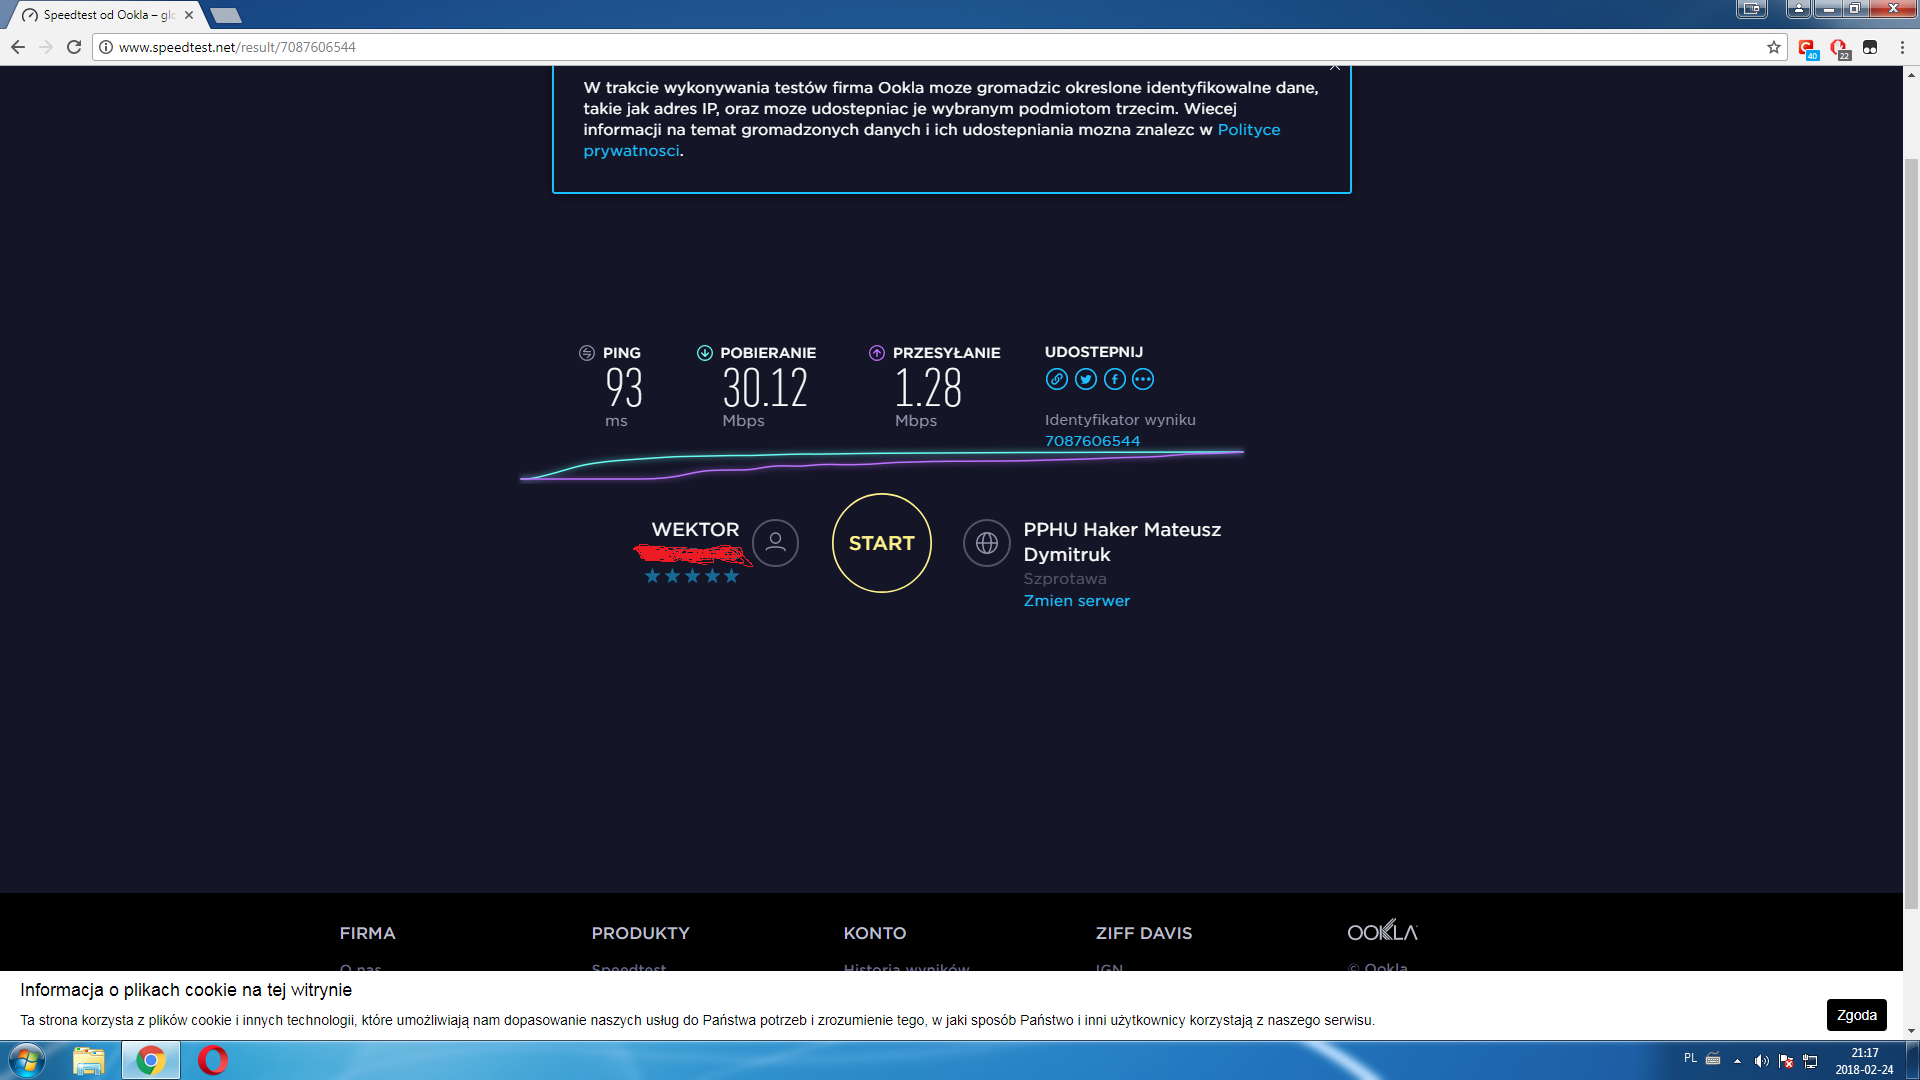Click the UDOSTEPNIJ label
This screenshot has height=1080, width=1920.
(1094, 352)
